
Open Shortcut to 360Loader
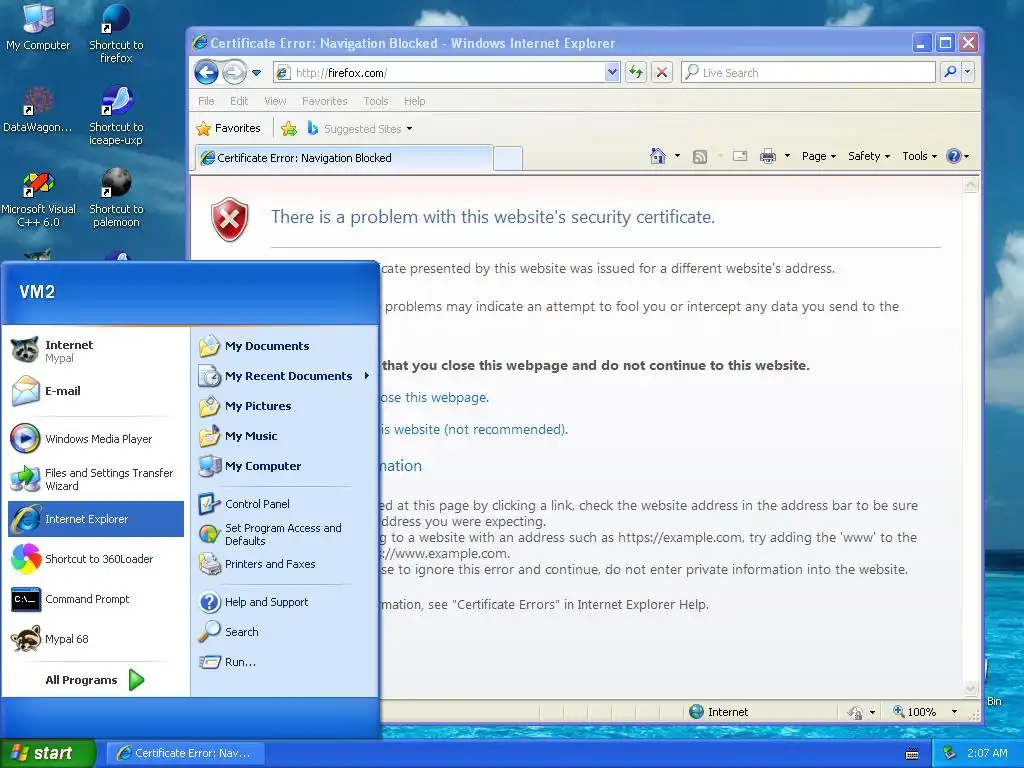point(95,559)
